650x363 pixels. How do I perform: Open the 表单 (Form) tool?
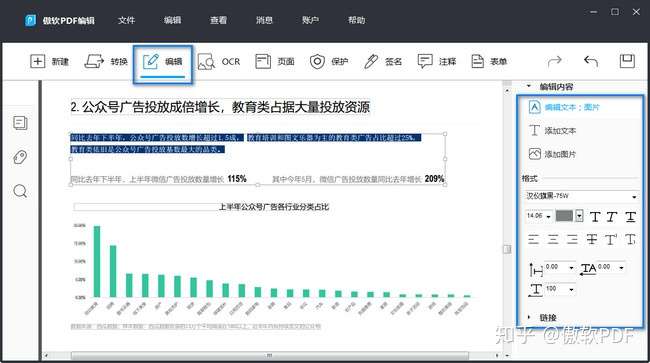tap(489, 61)
